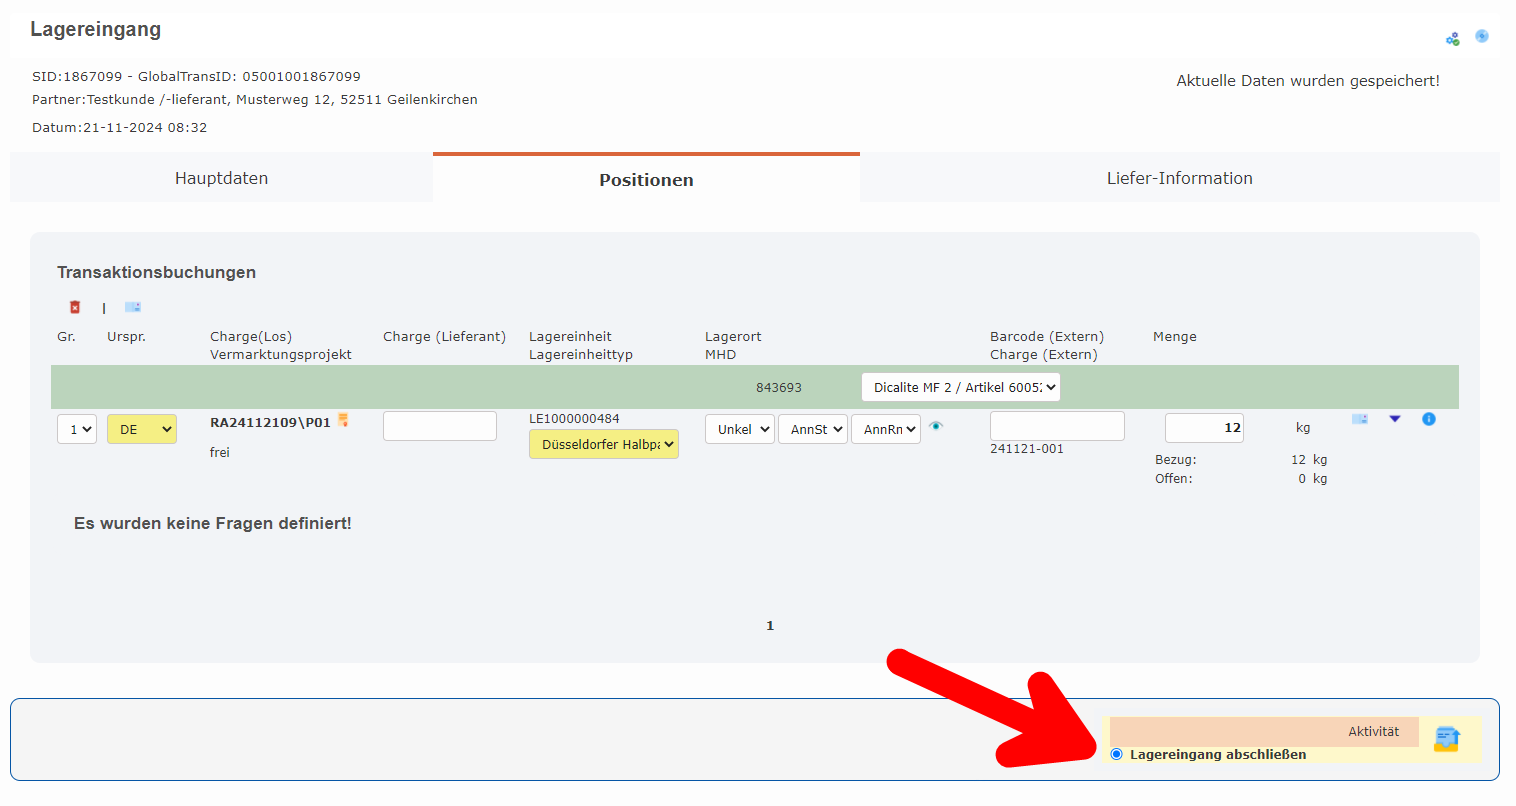
Task: Switch to the Hauptdaten tab
Action: (x=221, y=178)
